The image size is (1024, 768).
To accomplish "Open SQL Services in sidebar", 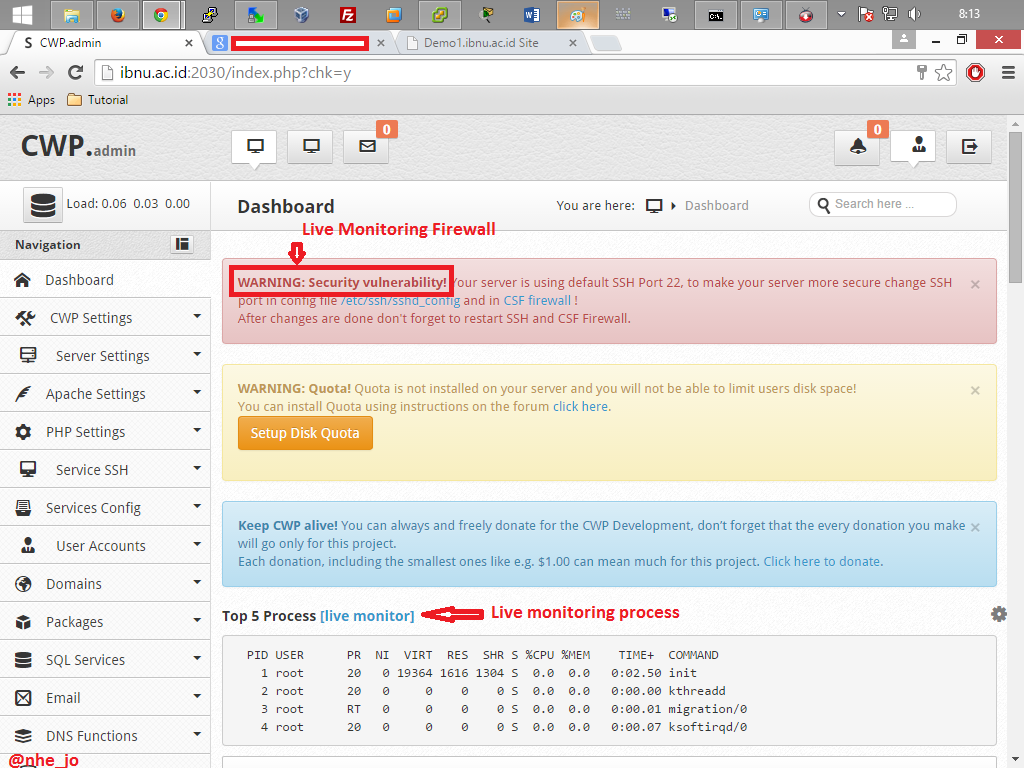I will 105,660.
